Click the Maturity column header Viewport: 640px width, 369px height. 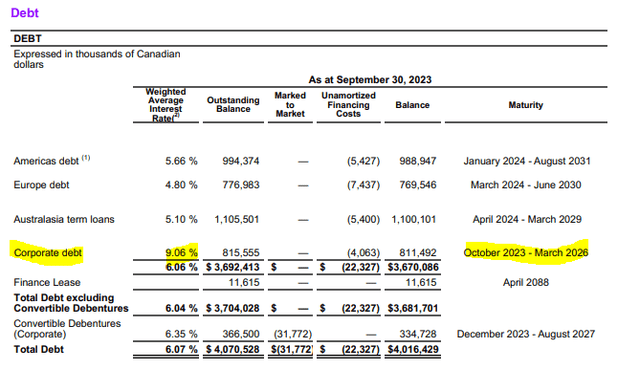[x=526, y=105]
